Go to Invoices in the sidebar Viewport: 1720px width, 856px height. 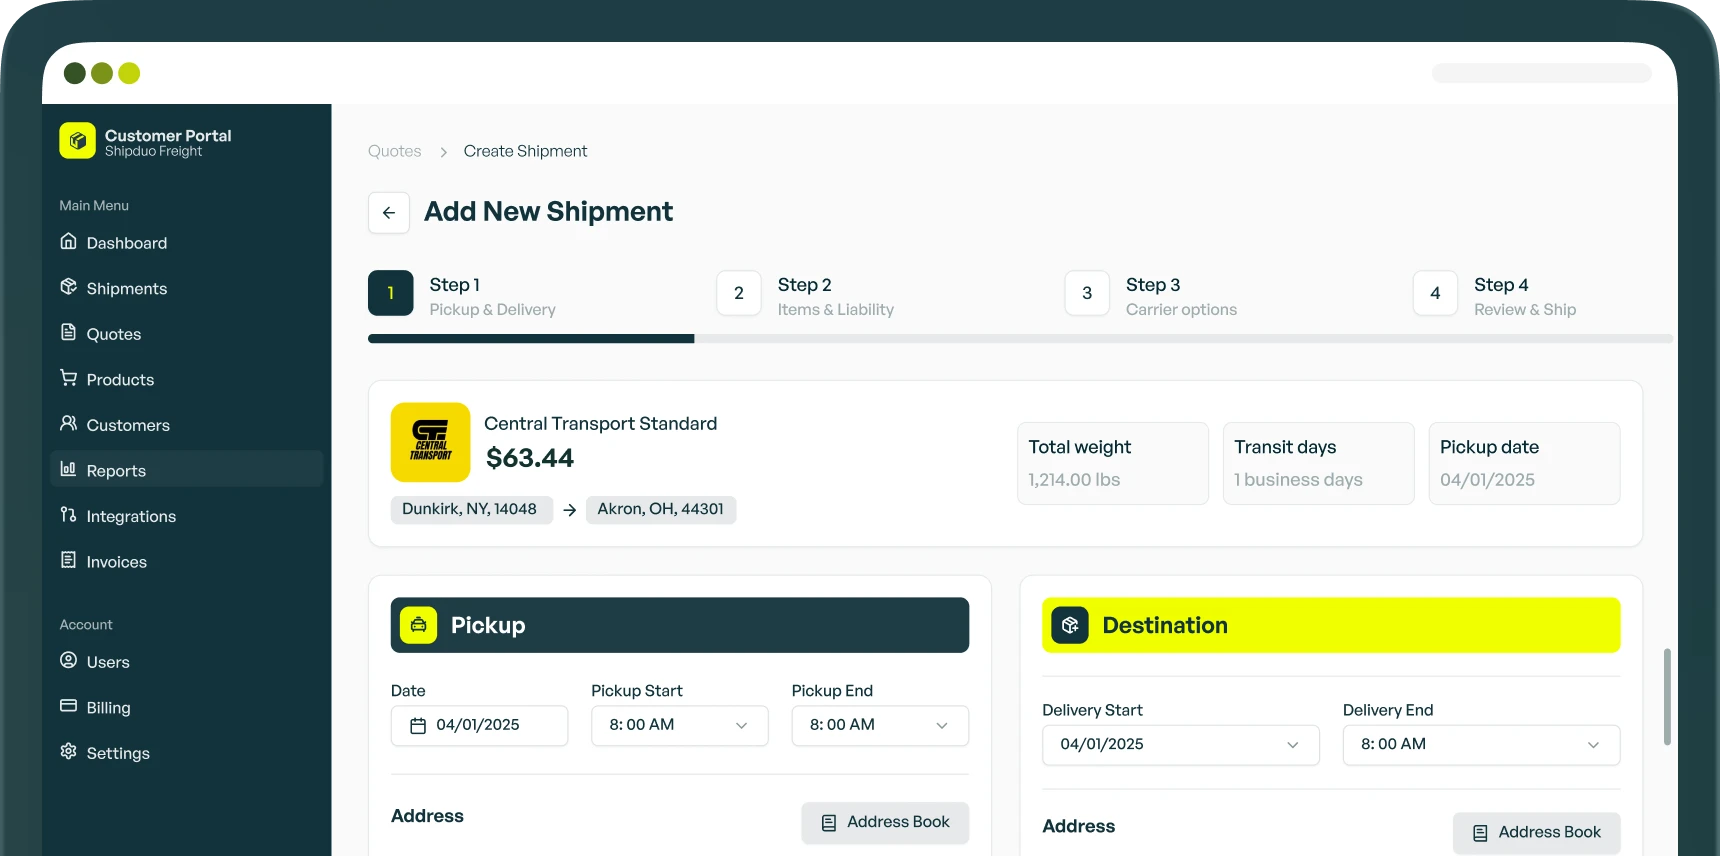tap(116, 562)
